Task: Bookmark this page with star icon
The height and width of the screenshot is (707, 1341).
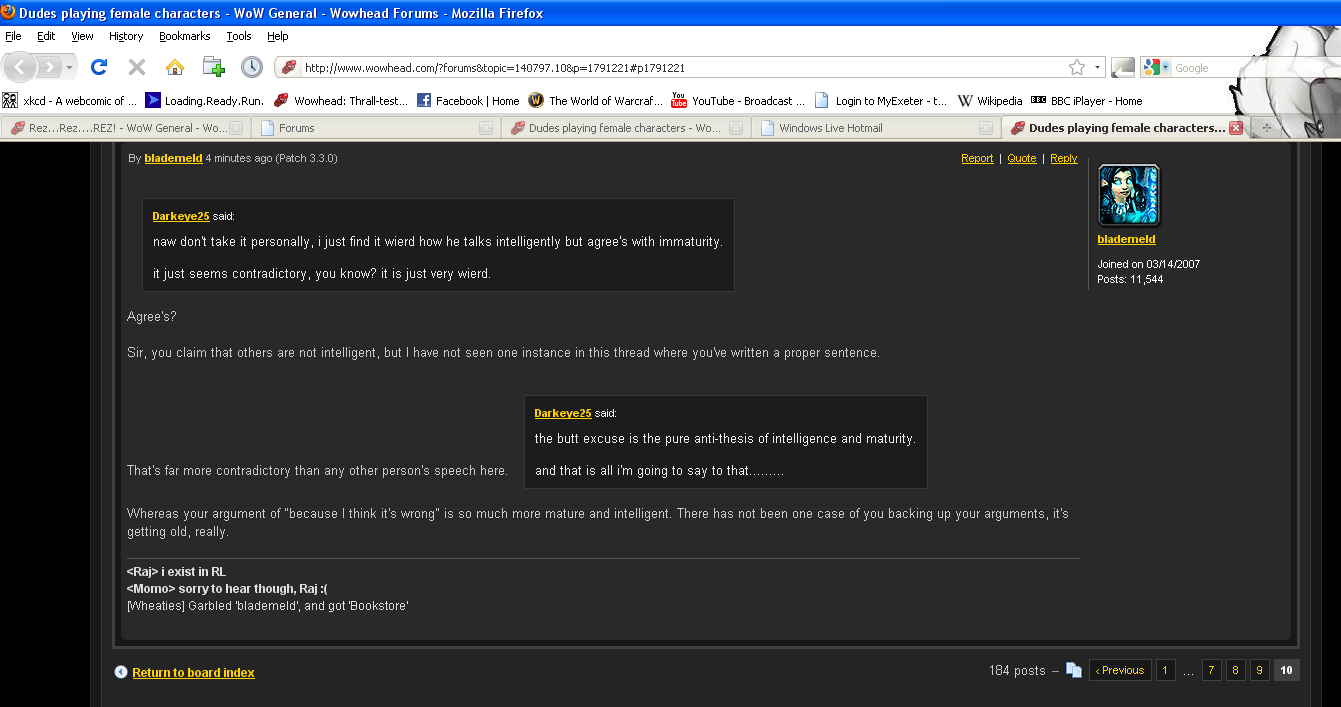Action: point(1076,67)
